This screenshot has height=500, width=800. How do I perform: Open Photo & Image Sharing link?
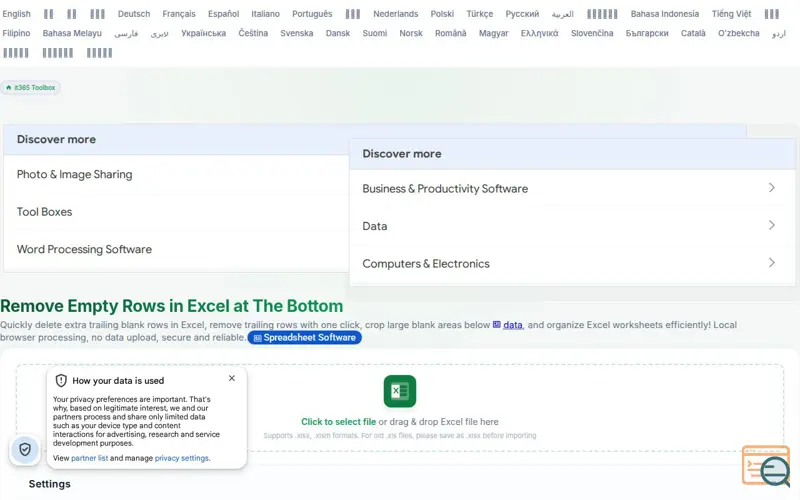pyautogui.click(x=74, y=174)
